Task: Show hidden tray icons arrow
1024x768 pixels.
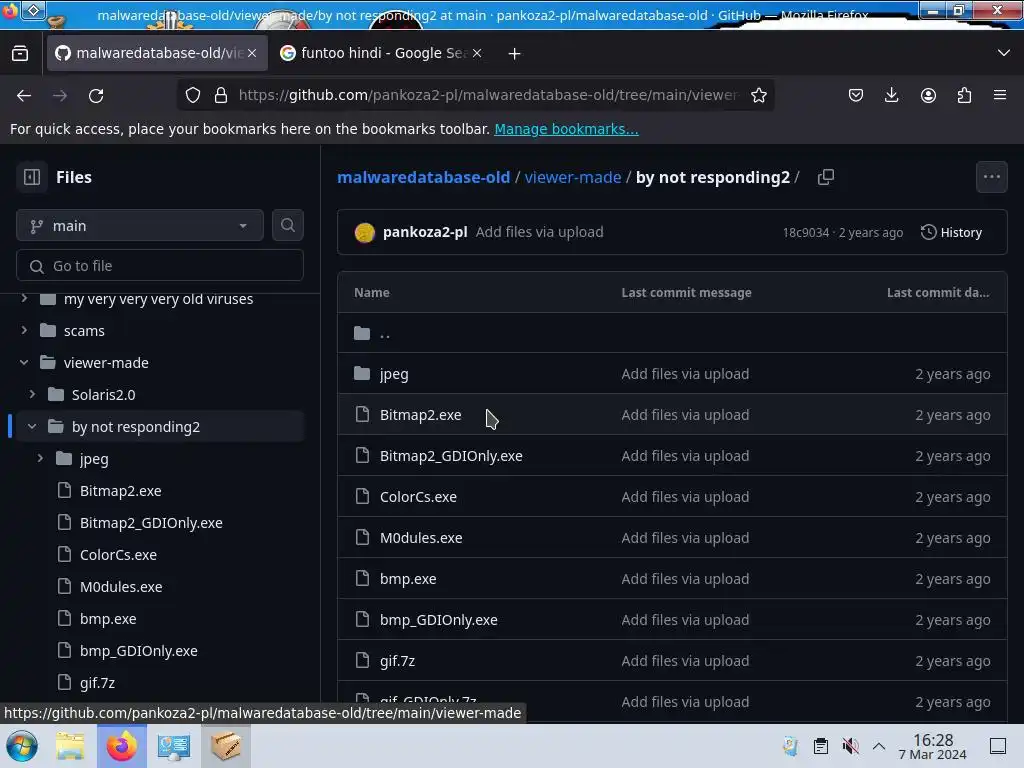Action: tap(879, 746)
